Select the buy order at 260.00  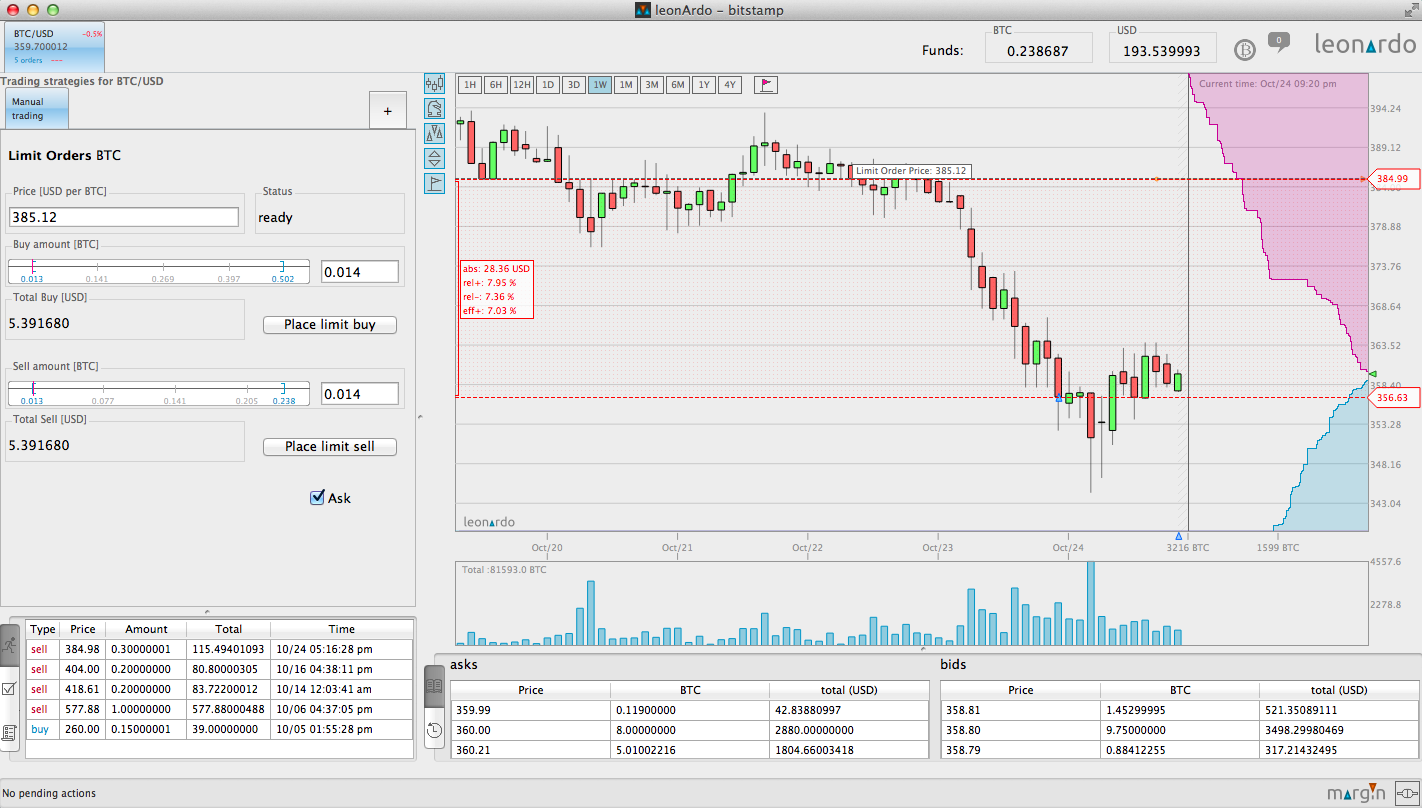(x=219, y=730)
